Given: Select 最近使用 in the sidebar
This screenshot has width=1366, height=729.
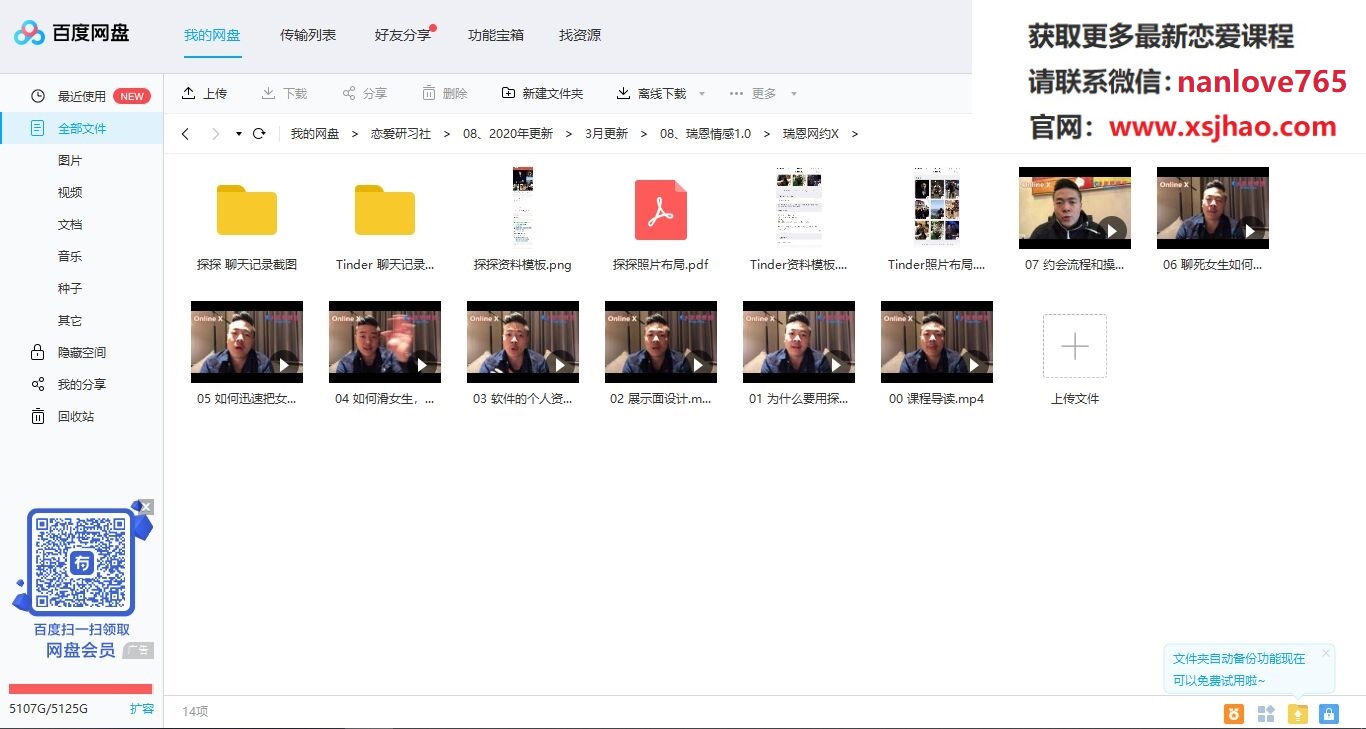Looking at the screenshot, I should point(82,97).
